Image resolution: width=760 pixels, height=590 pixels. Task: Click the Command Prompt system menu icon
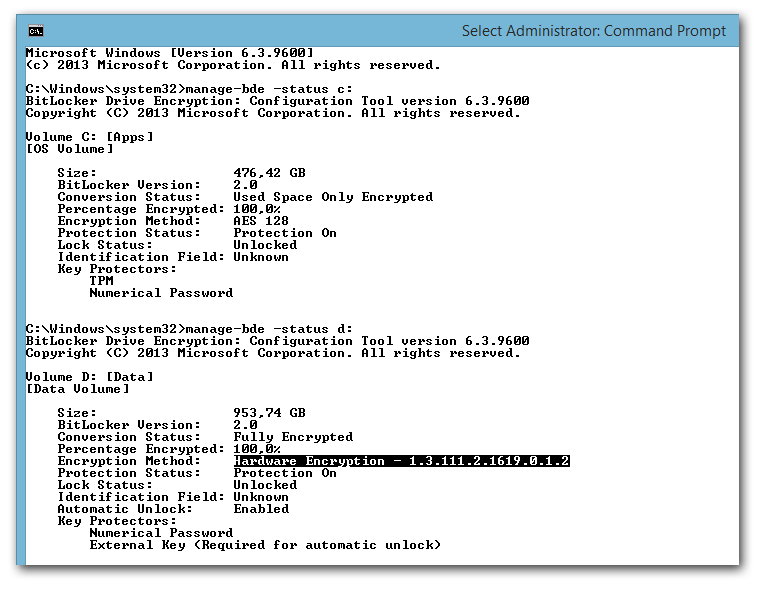click(36, 31)
